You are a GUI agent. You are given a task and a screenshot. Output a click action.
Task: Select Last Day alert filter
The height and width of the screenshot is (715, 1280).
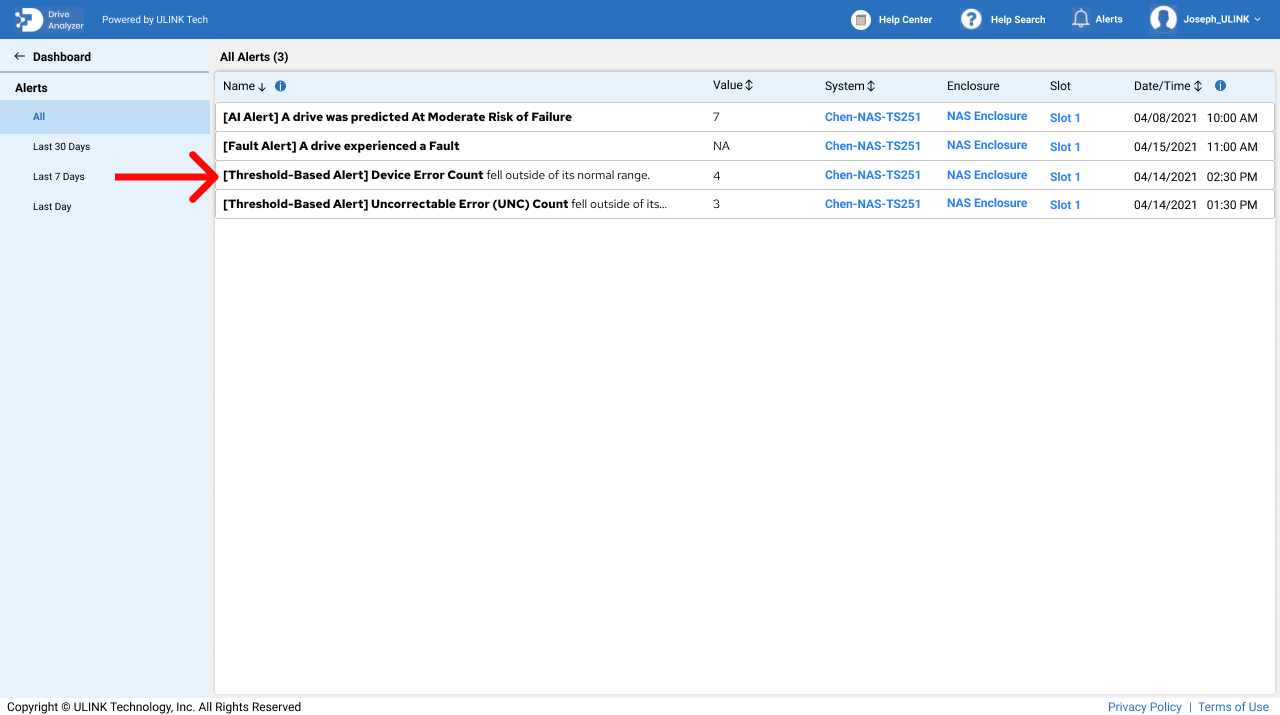tap(52, 207)
